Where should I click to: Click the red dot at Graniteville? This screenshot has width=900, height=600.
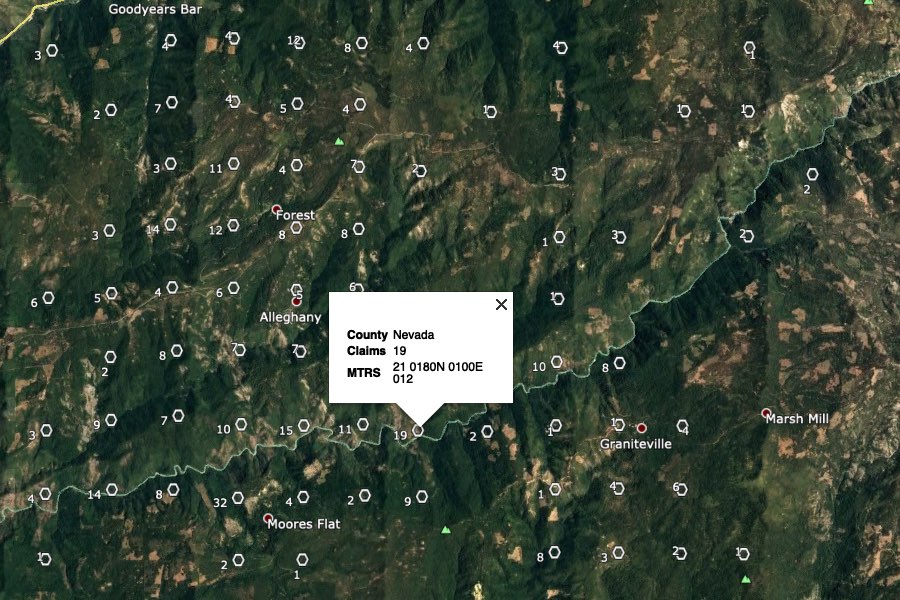tap(642, 428)
